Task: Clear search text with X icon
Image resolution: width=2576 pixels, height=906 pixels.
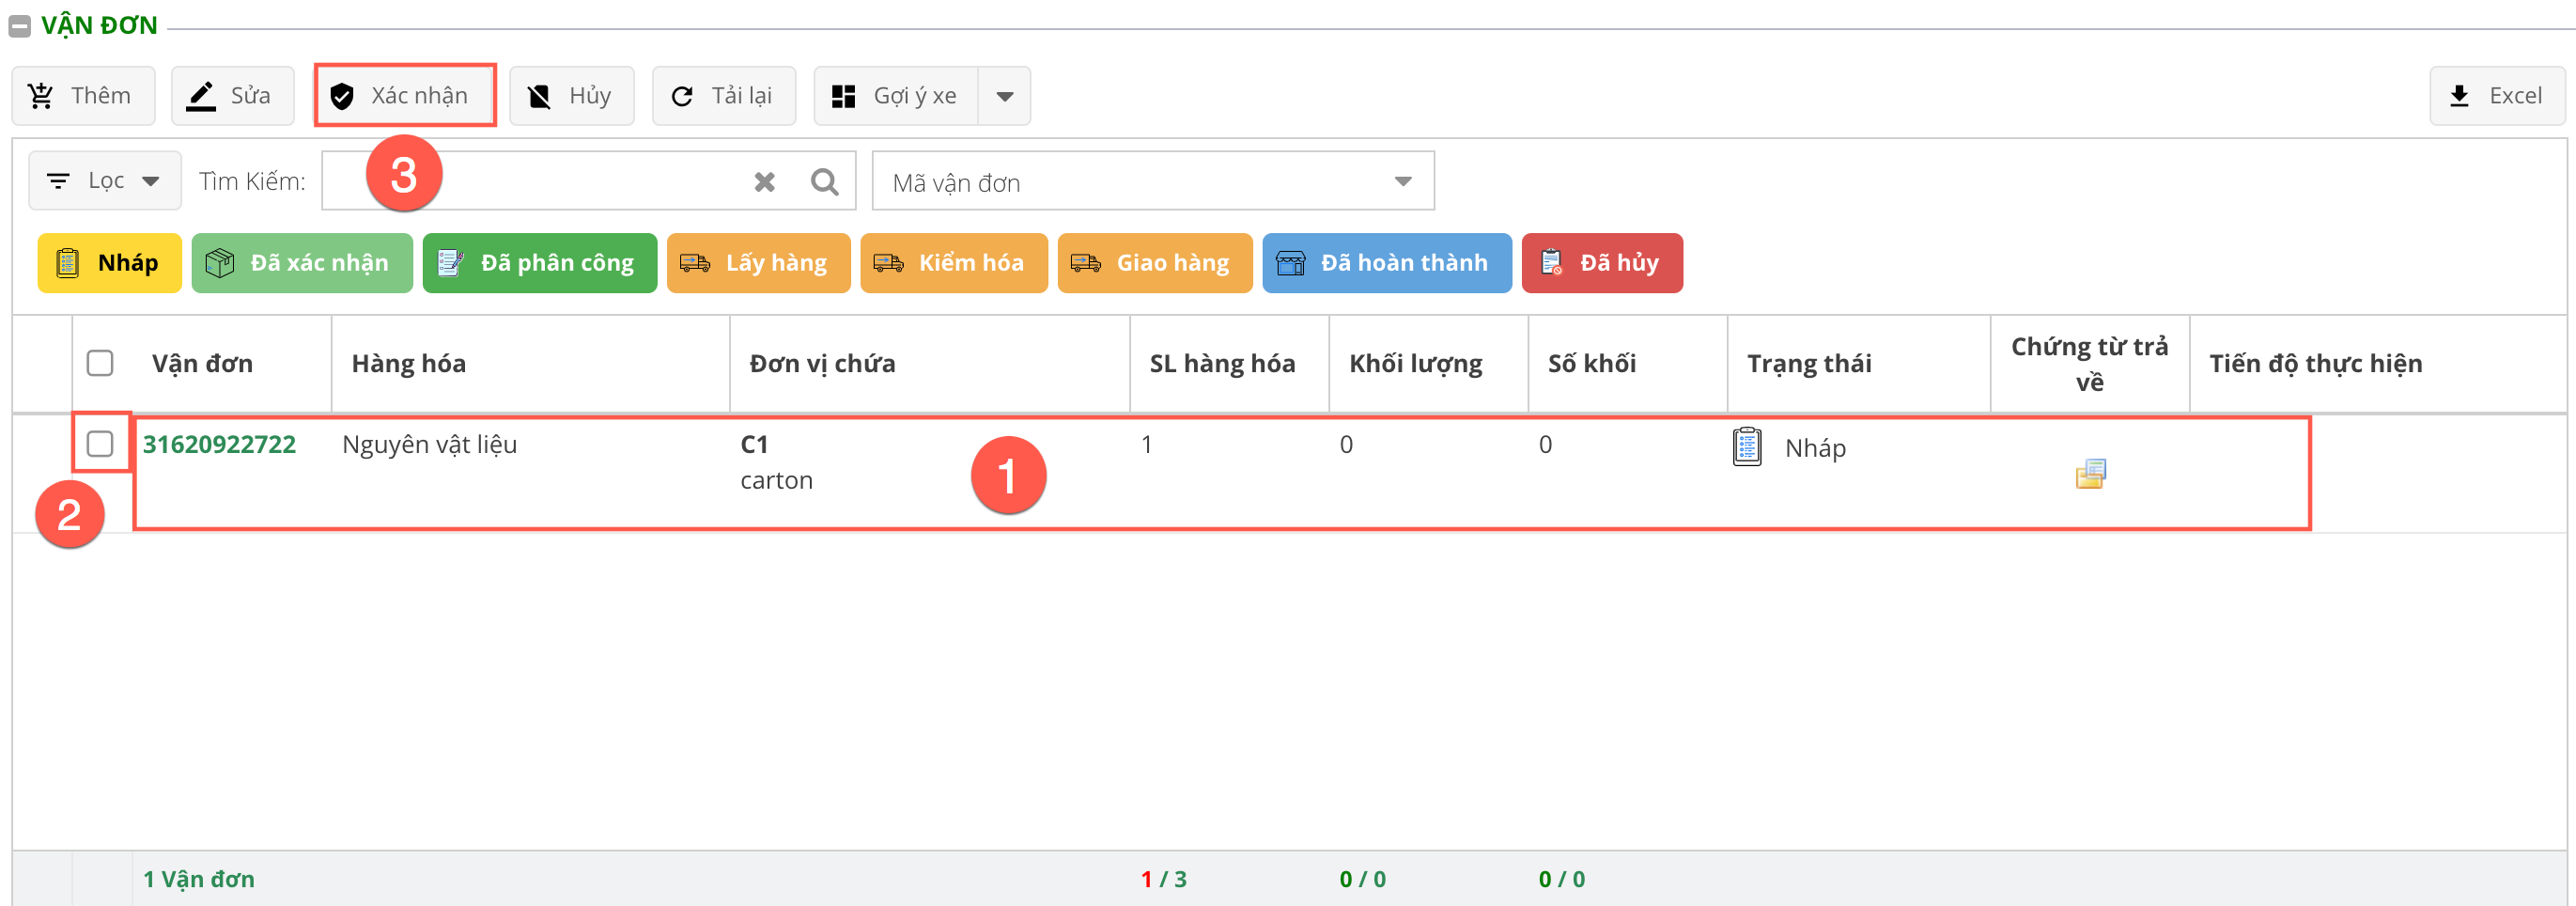Action: pyautogui.click(x=764, y=181)
